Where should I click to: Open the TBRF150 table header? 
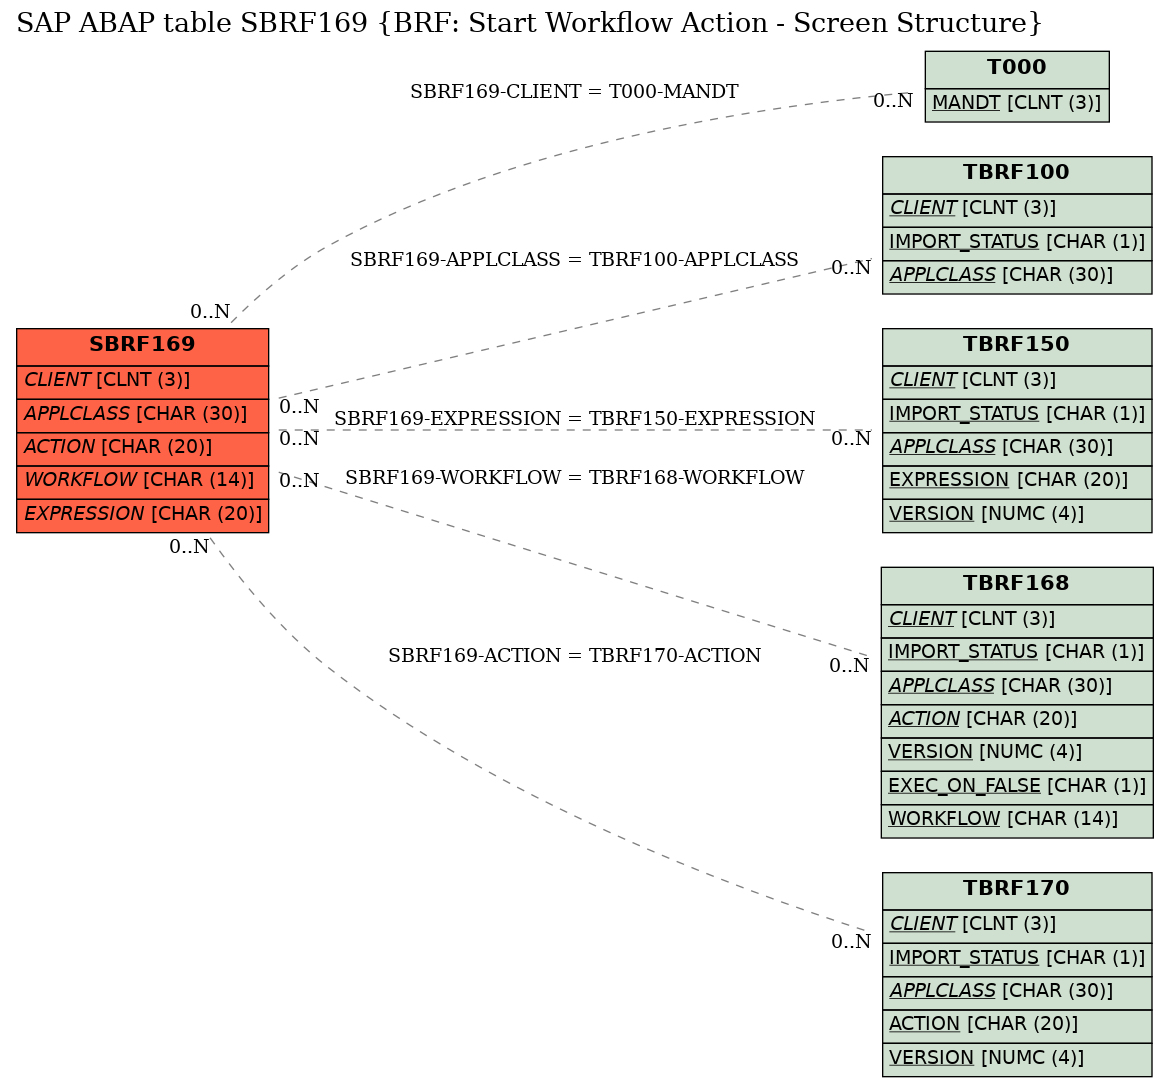coord(1017,347)
